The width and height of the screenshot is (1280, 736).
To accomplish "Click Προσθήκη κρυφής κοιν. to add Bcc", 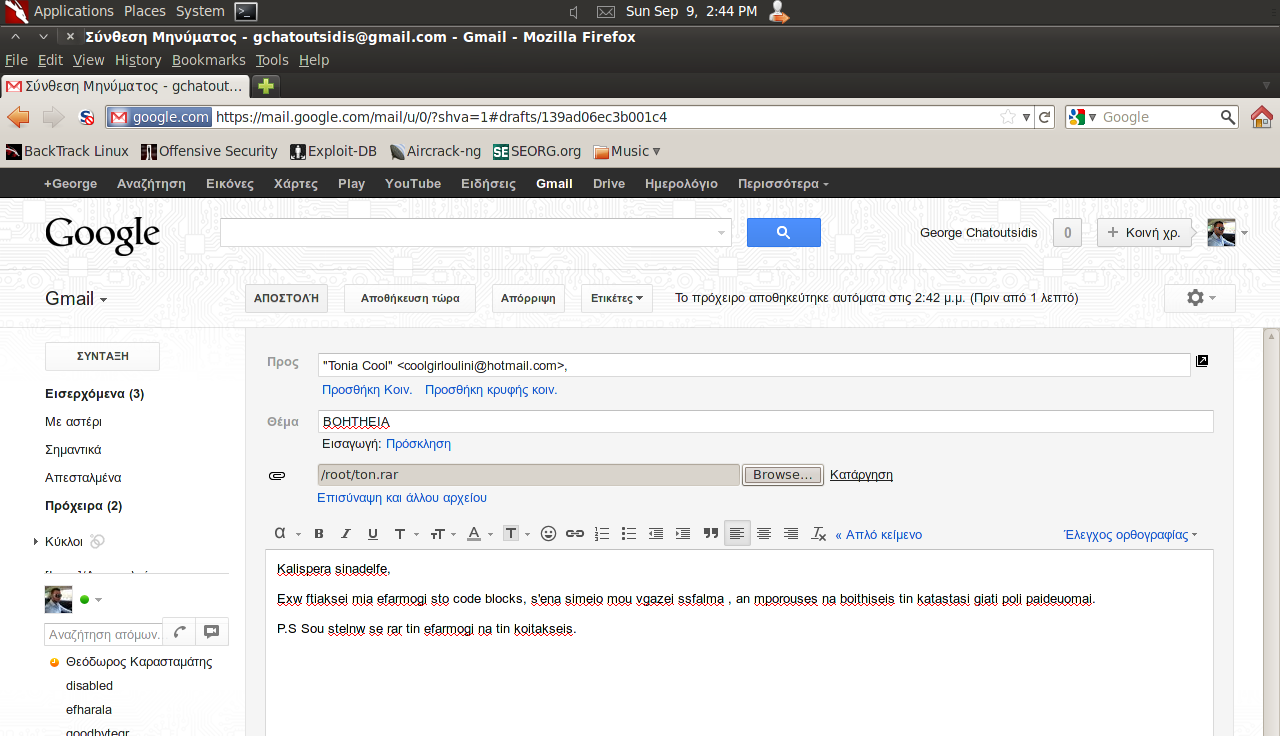I will click(491, 390).
